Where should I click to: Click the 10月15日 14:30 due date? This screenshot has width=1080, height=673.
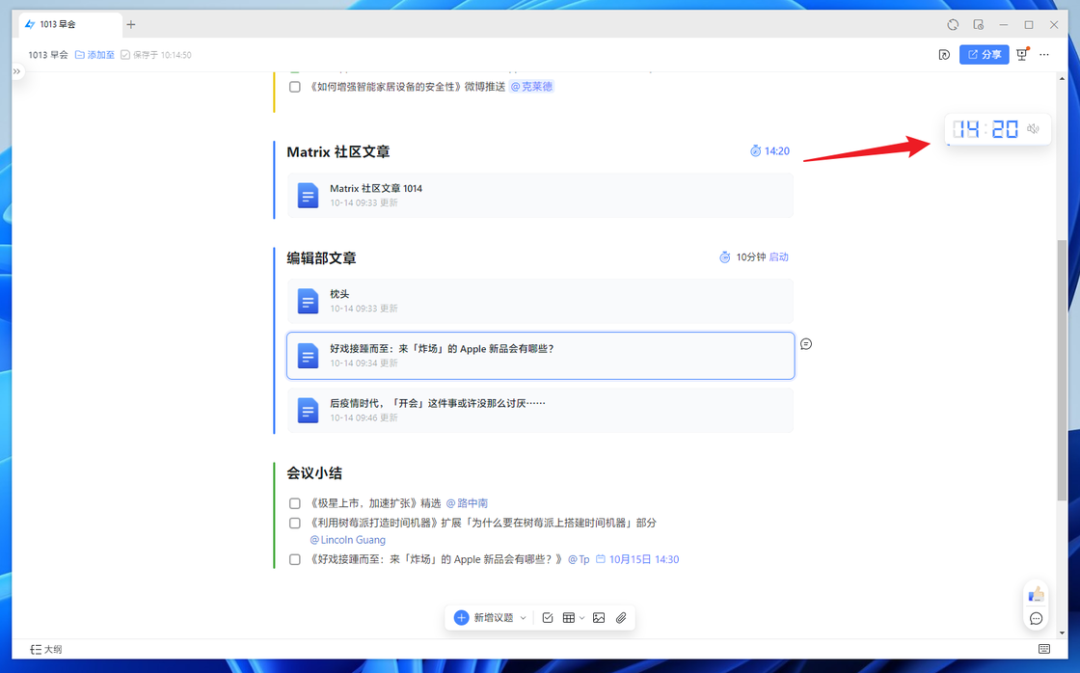click(x=638, y=559)
